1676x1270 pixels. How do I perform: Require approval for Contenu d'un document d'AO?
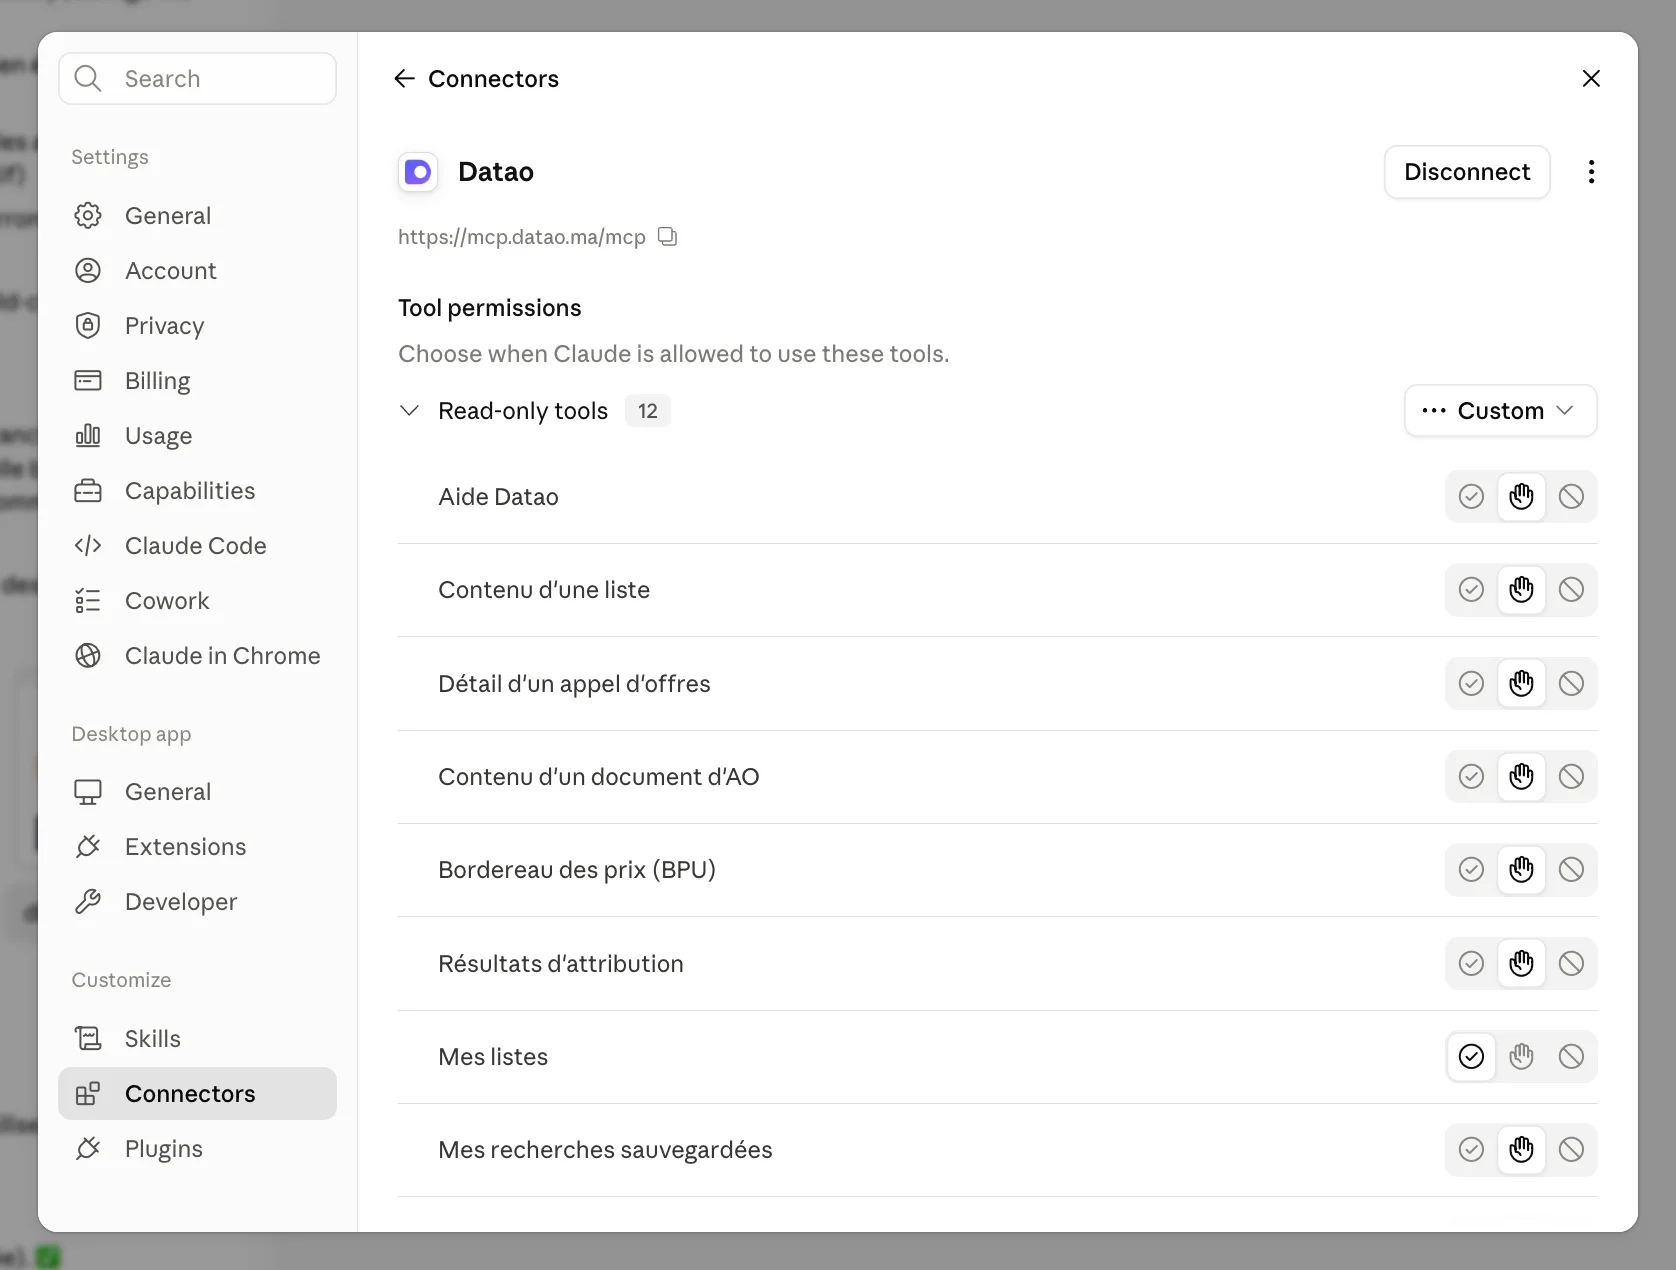tap(1521, 777)
